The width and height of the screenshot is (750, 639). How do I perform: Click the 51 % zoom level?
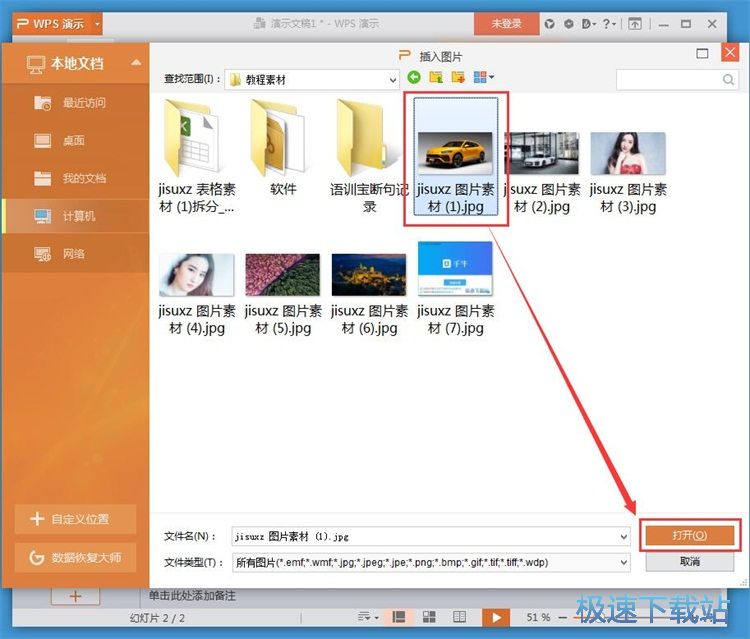[x=539, y=617]
